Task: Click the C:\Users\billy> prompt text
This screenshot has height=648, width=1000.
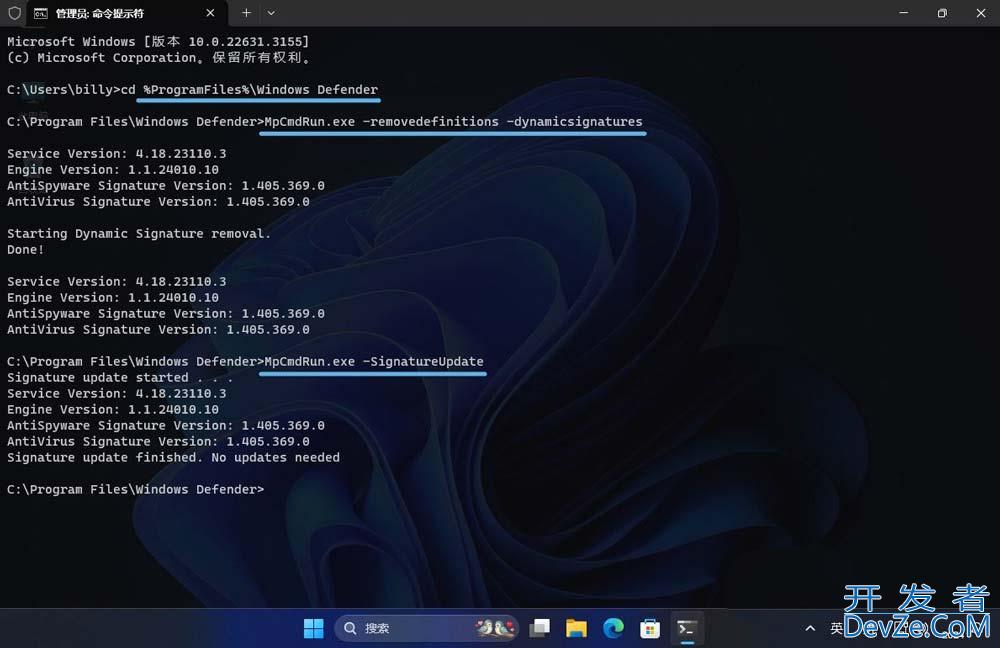Action: point(63,89)
